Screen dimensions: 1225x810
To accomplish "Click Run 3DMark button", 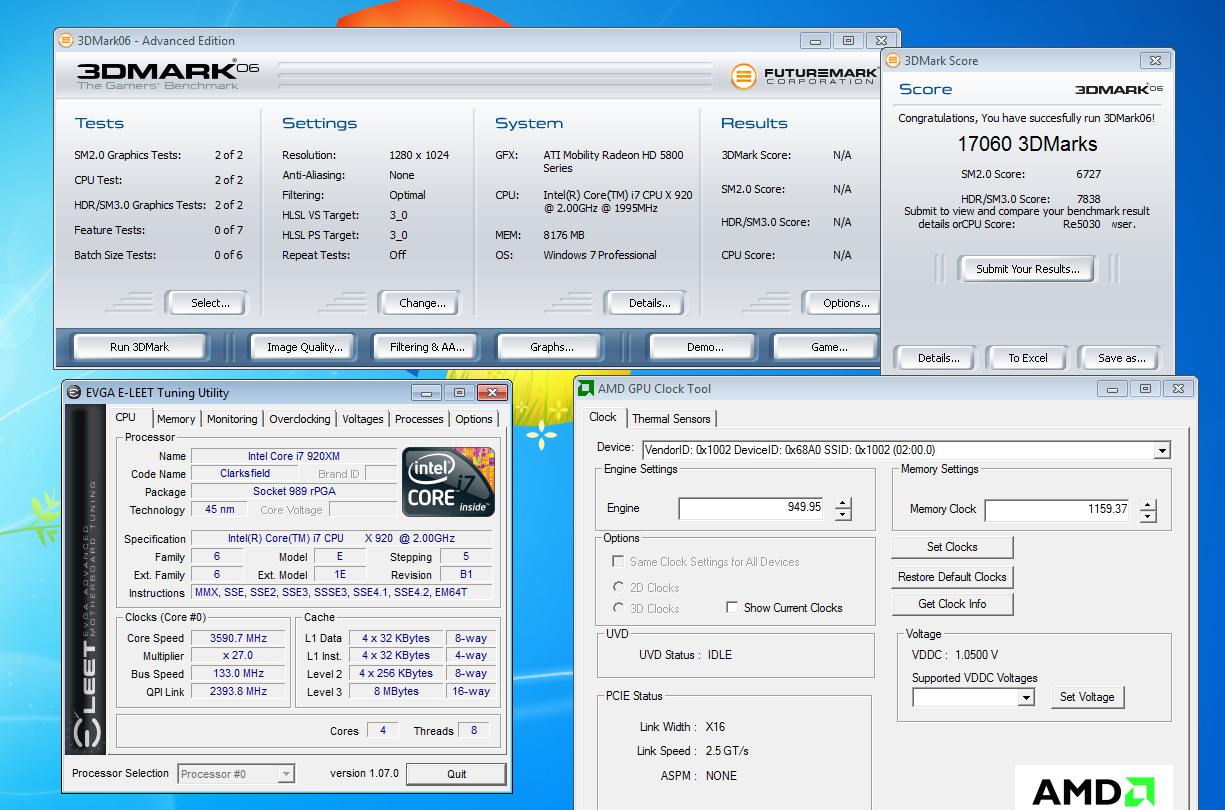I will pos(139,347).
